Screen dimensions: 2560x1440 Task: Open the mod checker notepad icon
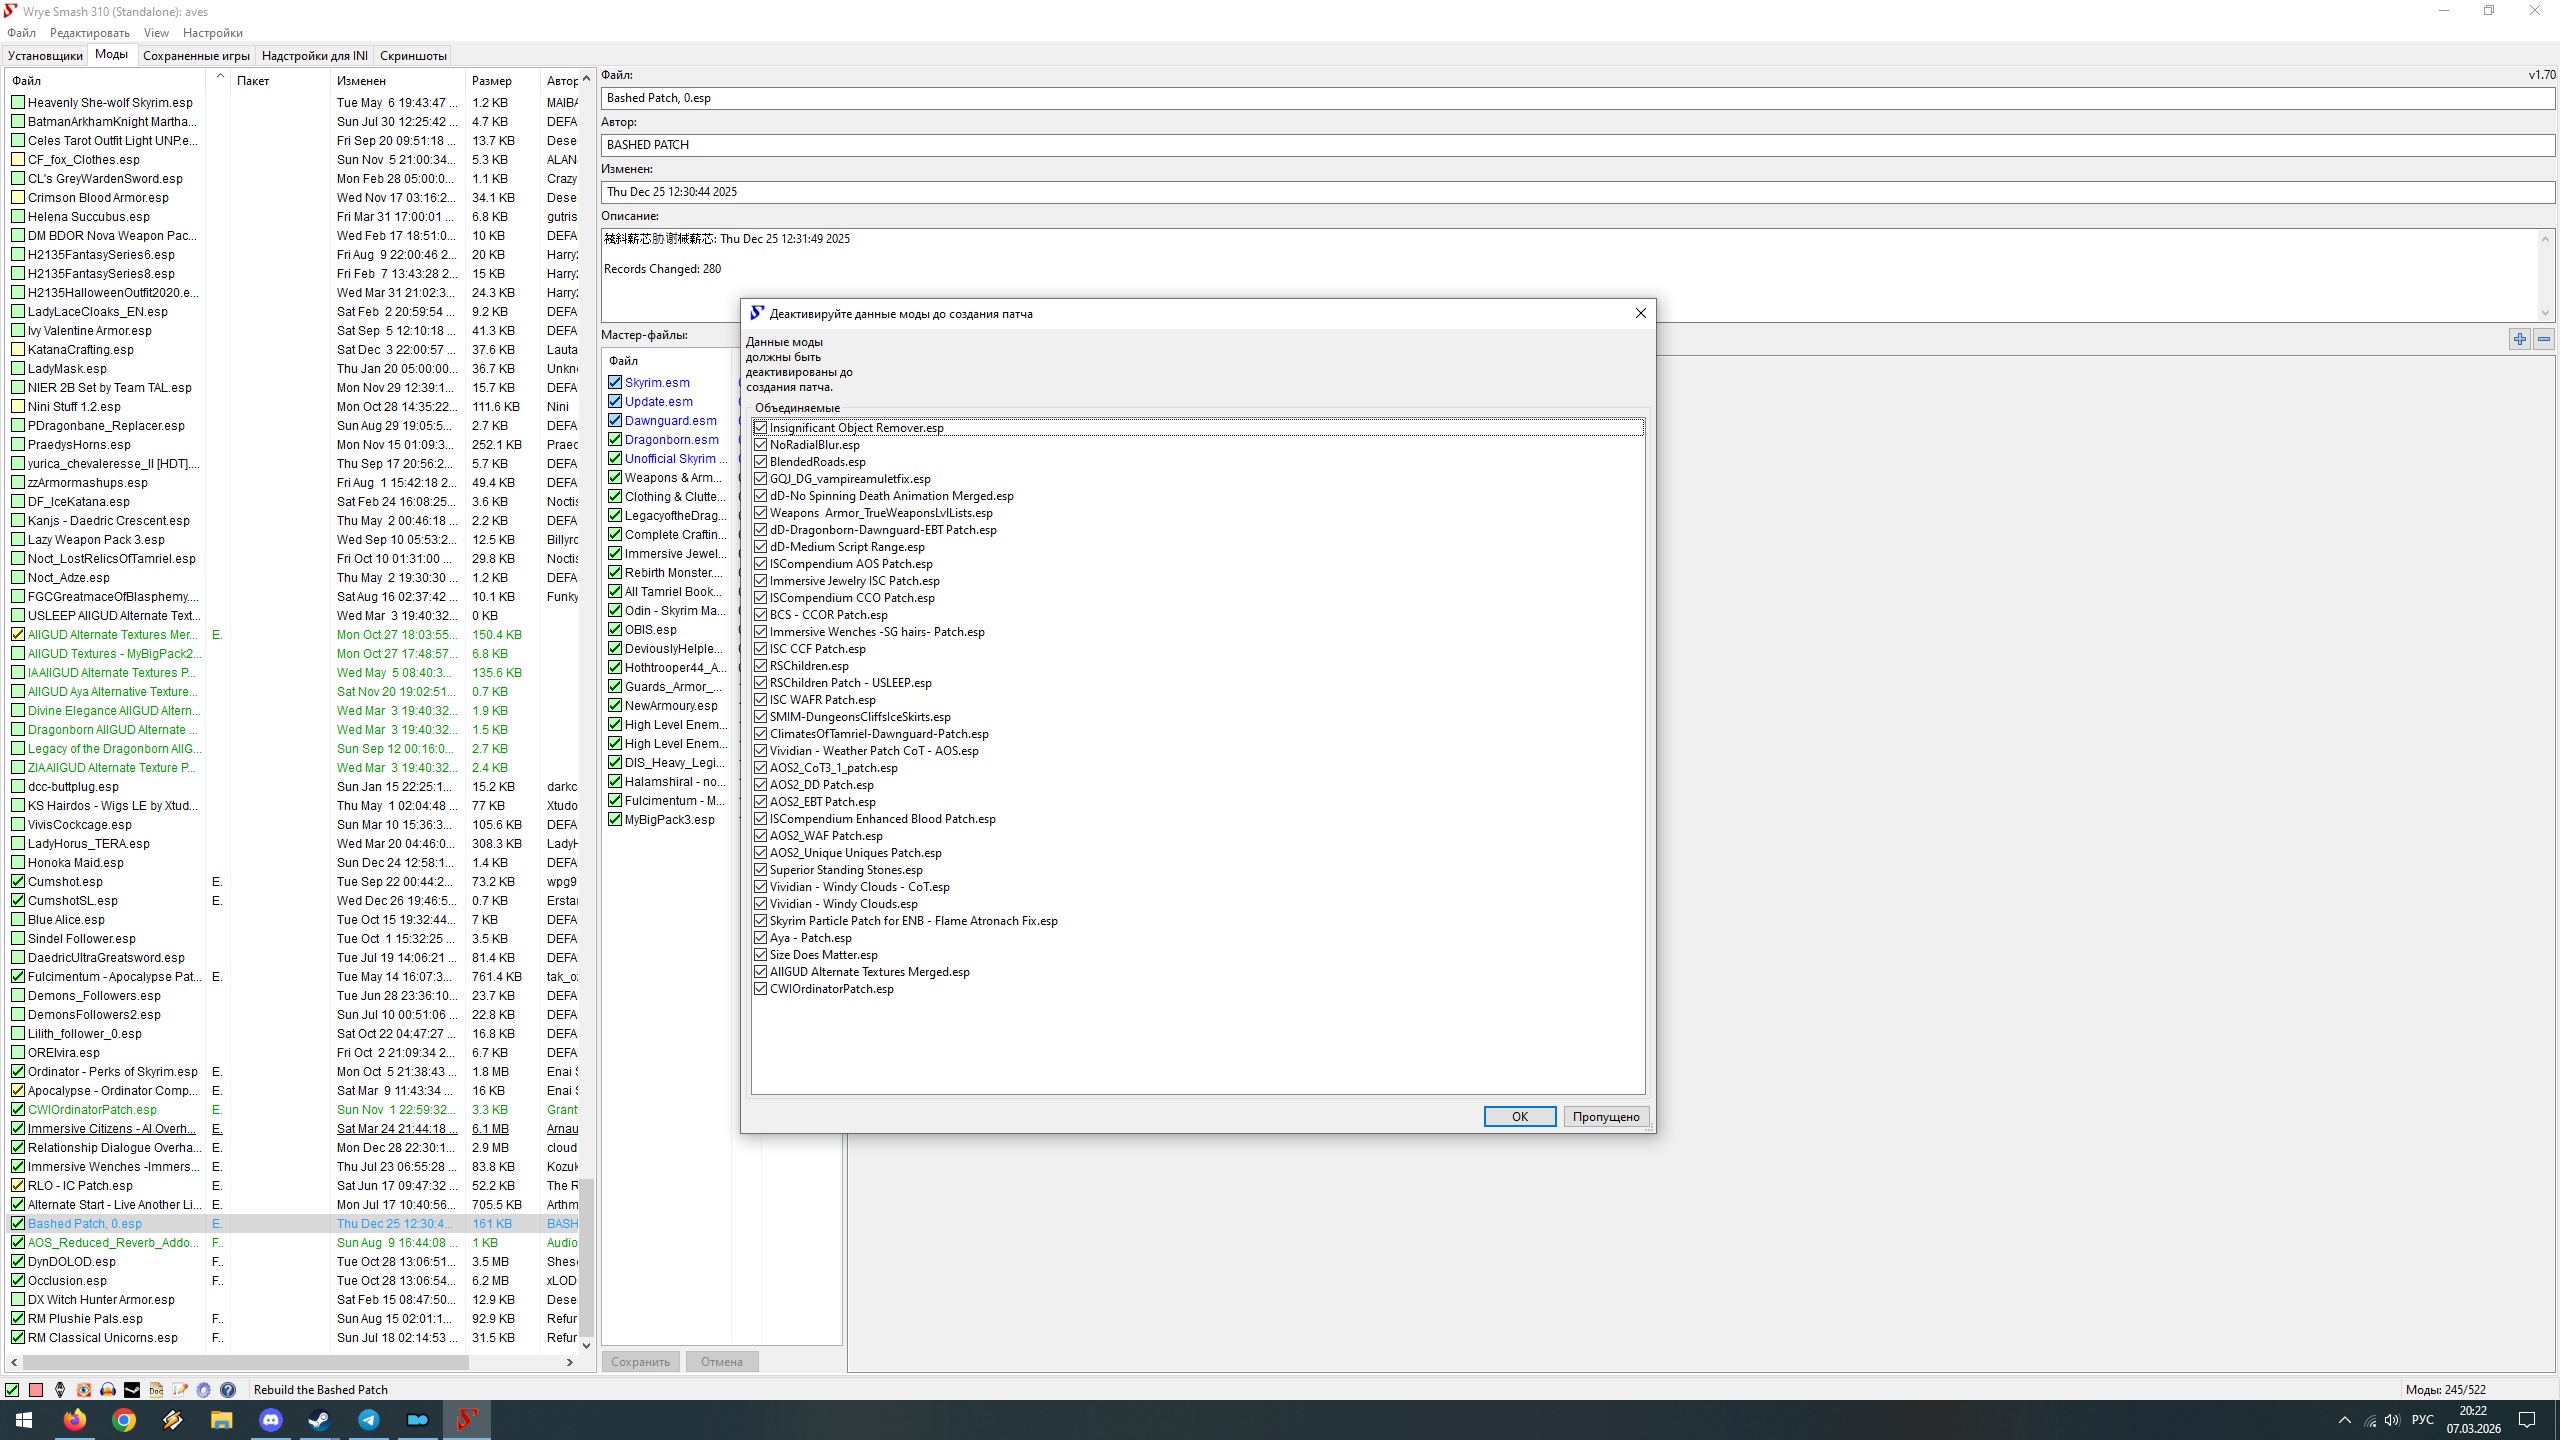pyautogui.click(x=180, y=1390)
